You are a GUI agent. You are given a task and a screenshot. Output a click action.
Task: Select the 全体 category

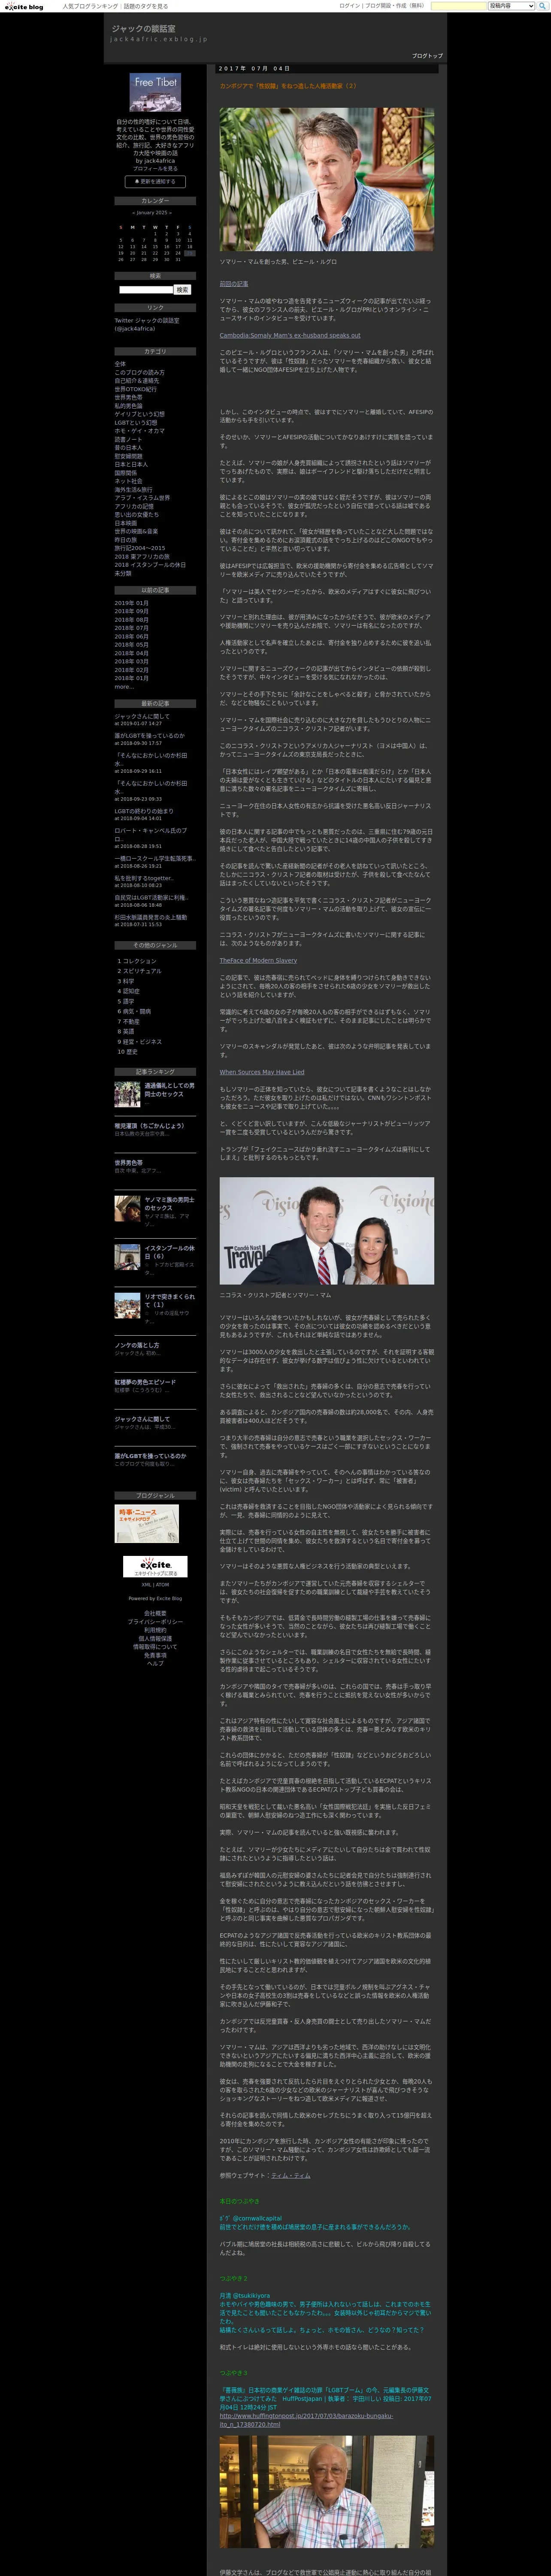(120, 364)
